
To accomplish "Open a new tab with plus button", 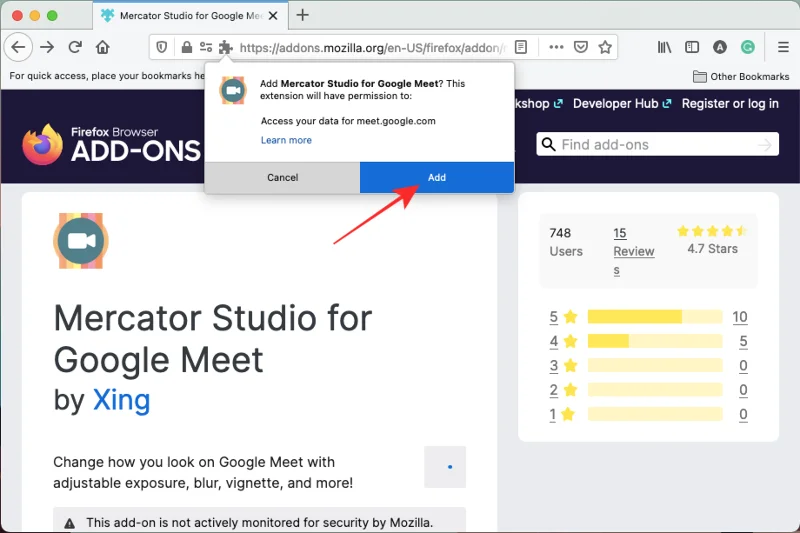I will pyautogui.click(x=303, y=15).
